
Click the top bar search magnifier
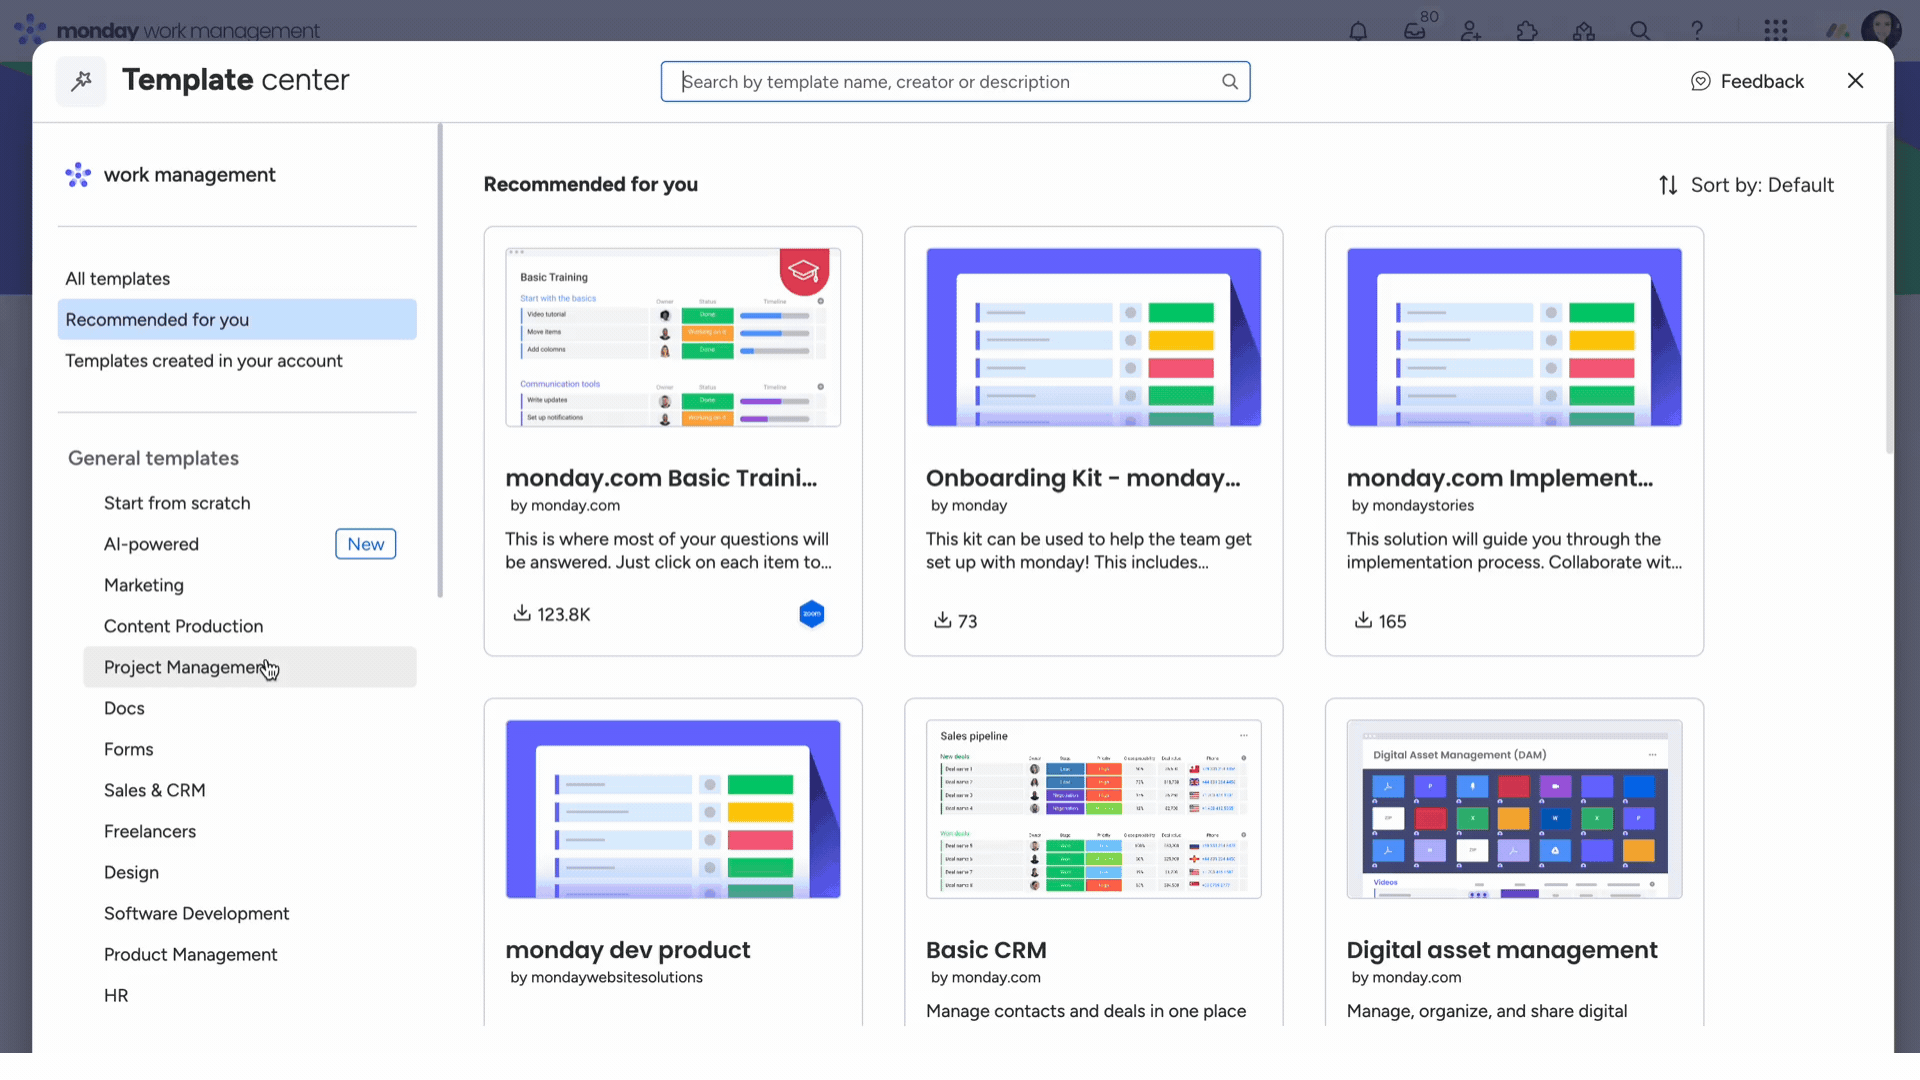[x=1640, y=31]
